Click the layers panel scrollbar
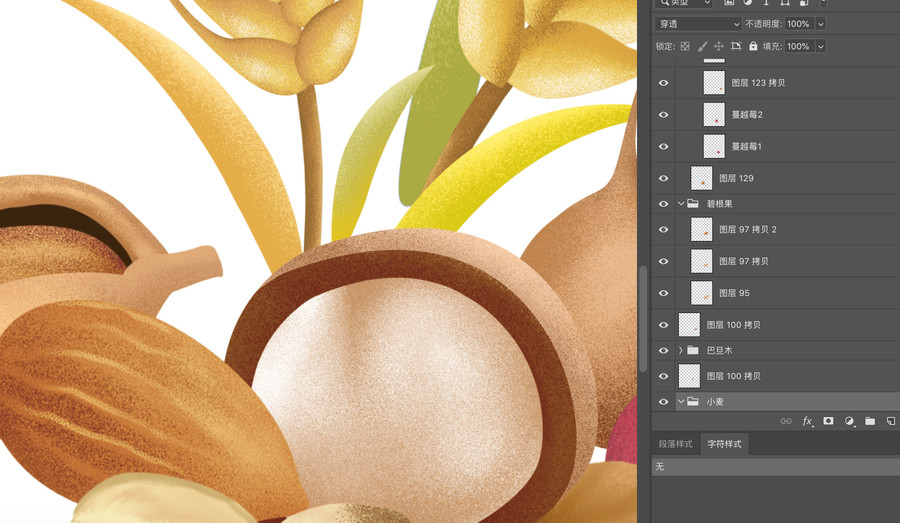Screen dimensions: 900x523 643,319
